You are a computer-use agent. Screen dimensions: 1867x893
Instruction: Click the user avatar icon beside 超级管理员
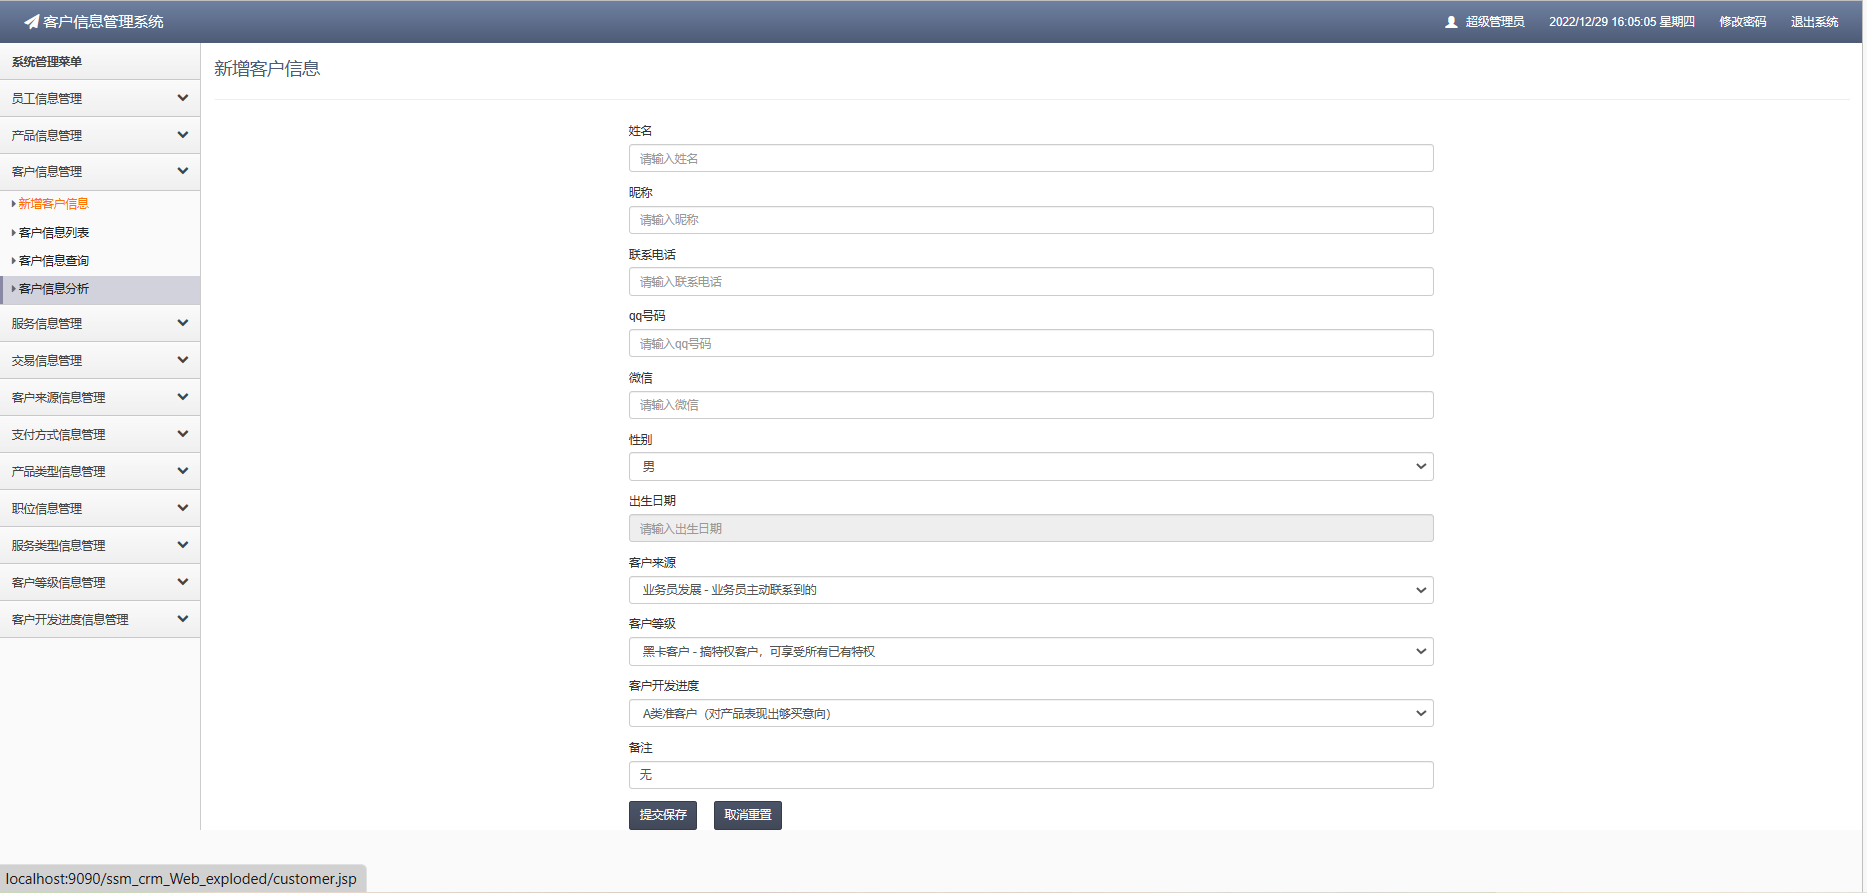[x=1451, y=22]
